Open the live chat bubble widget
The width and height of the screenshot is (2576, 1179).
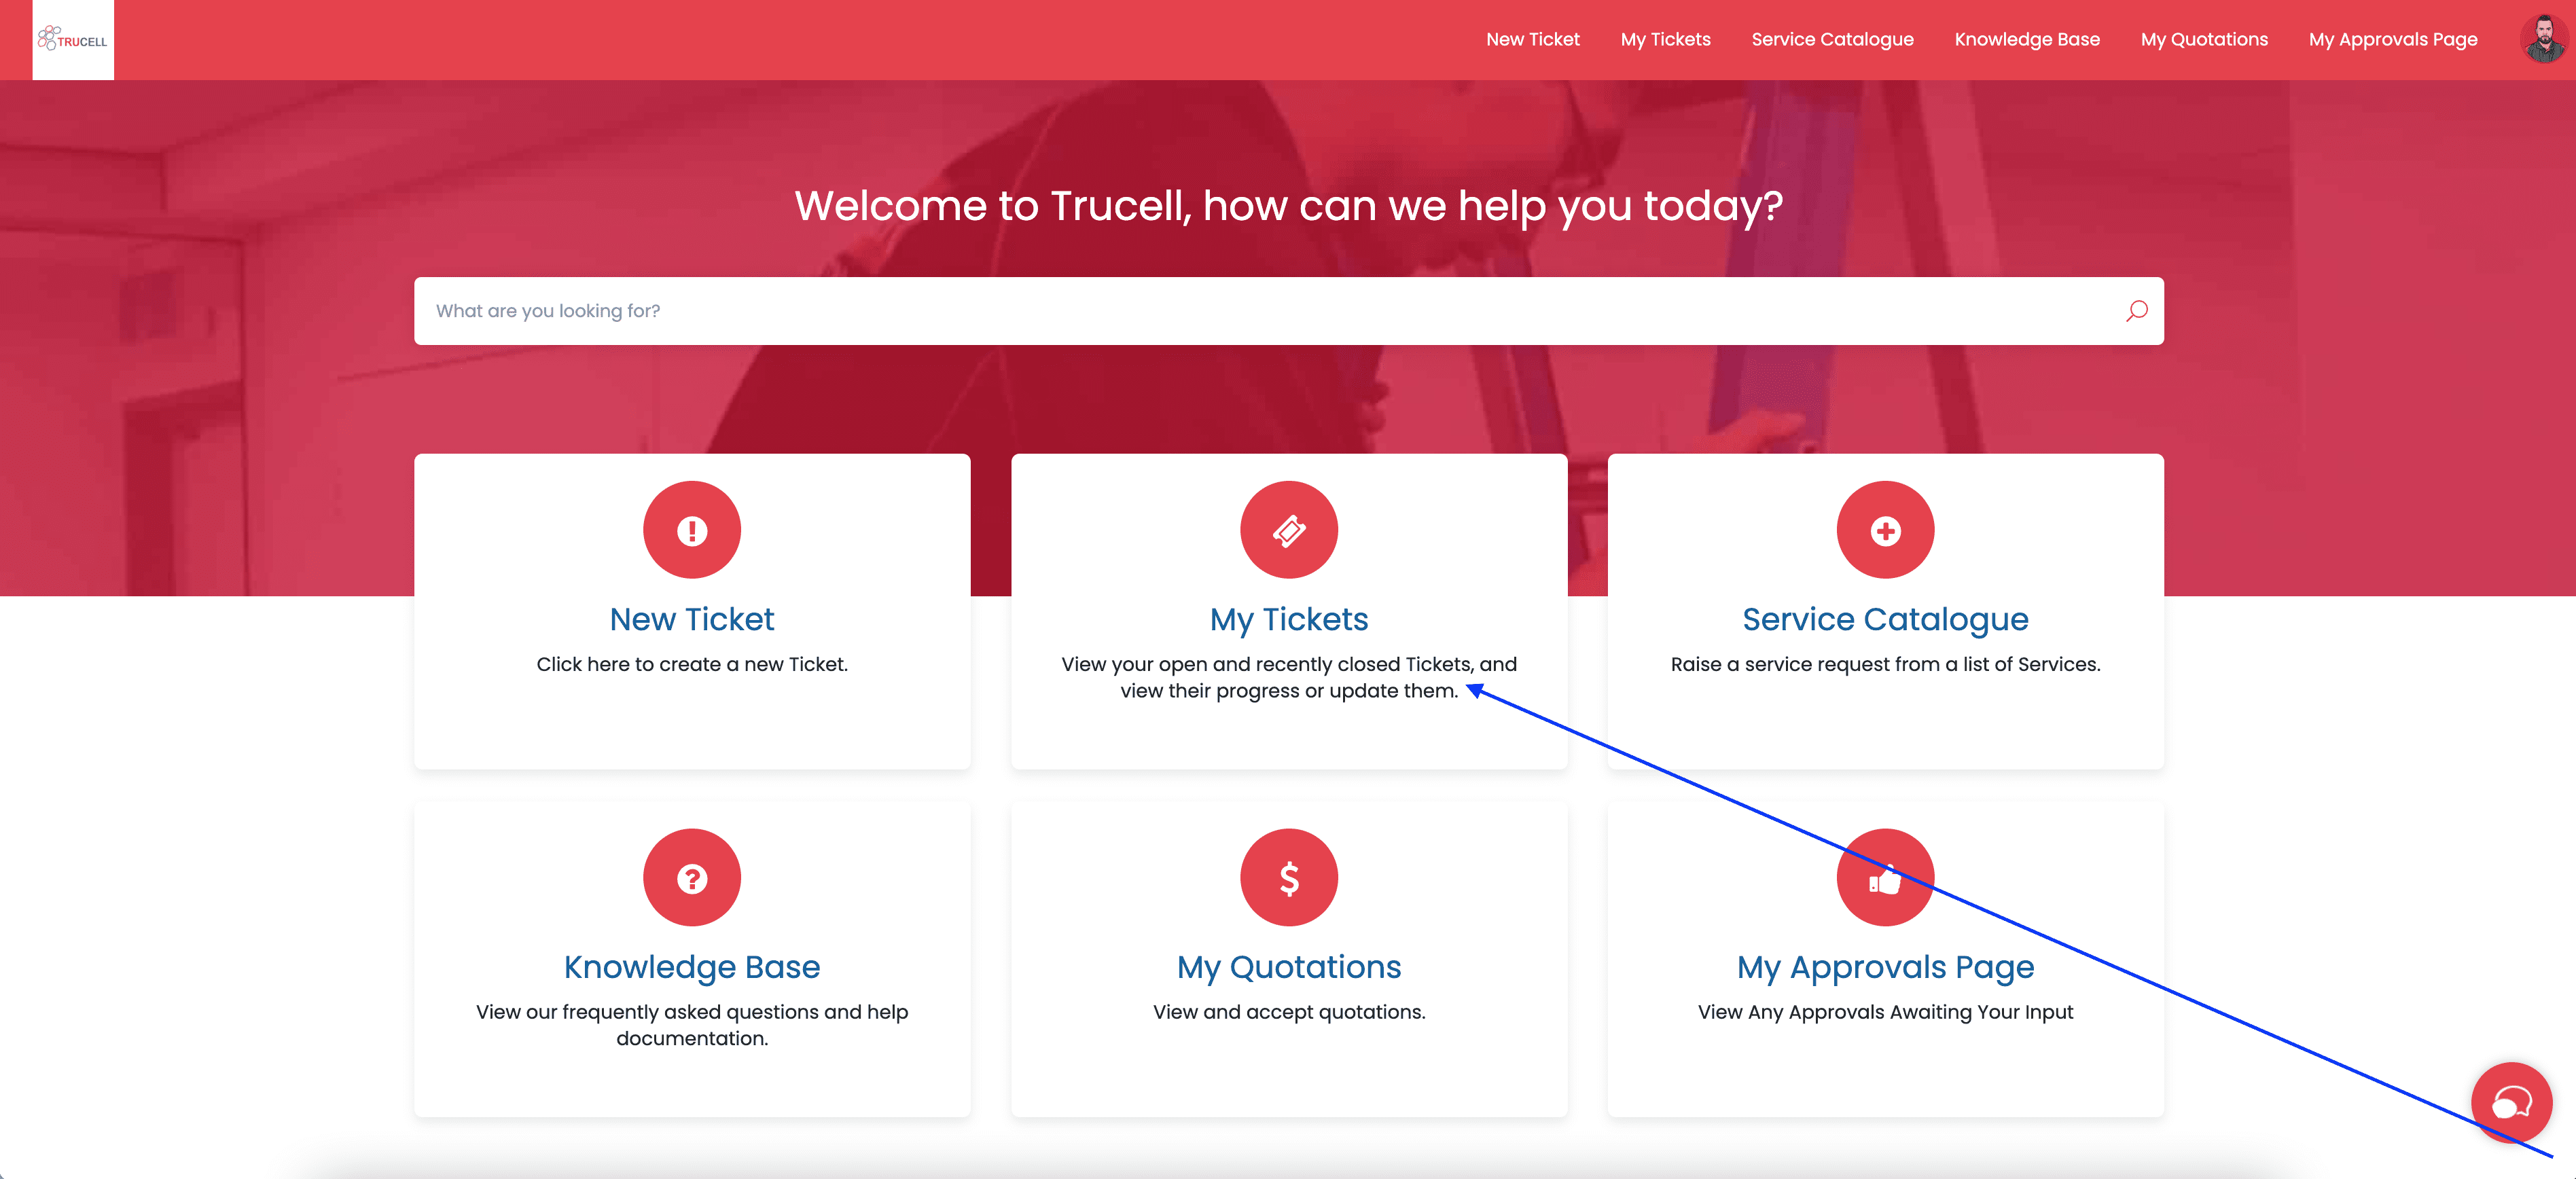[2511, 1102]
